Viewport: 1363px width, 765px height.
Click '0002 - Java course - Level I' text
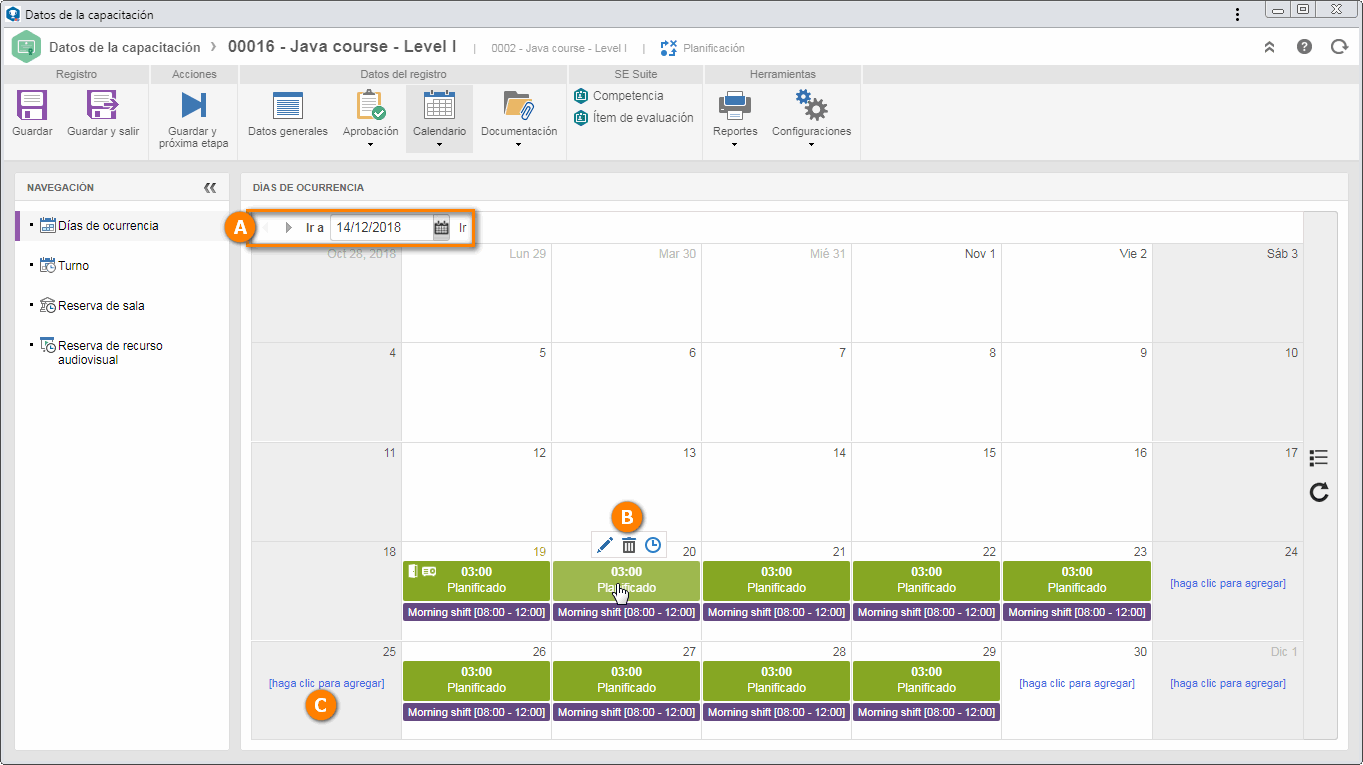tap(559, 48)
